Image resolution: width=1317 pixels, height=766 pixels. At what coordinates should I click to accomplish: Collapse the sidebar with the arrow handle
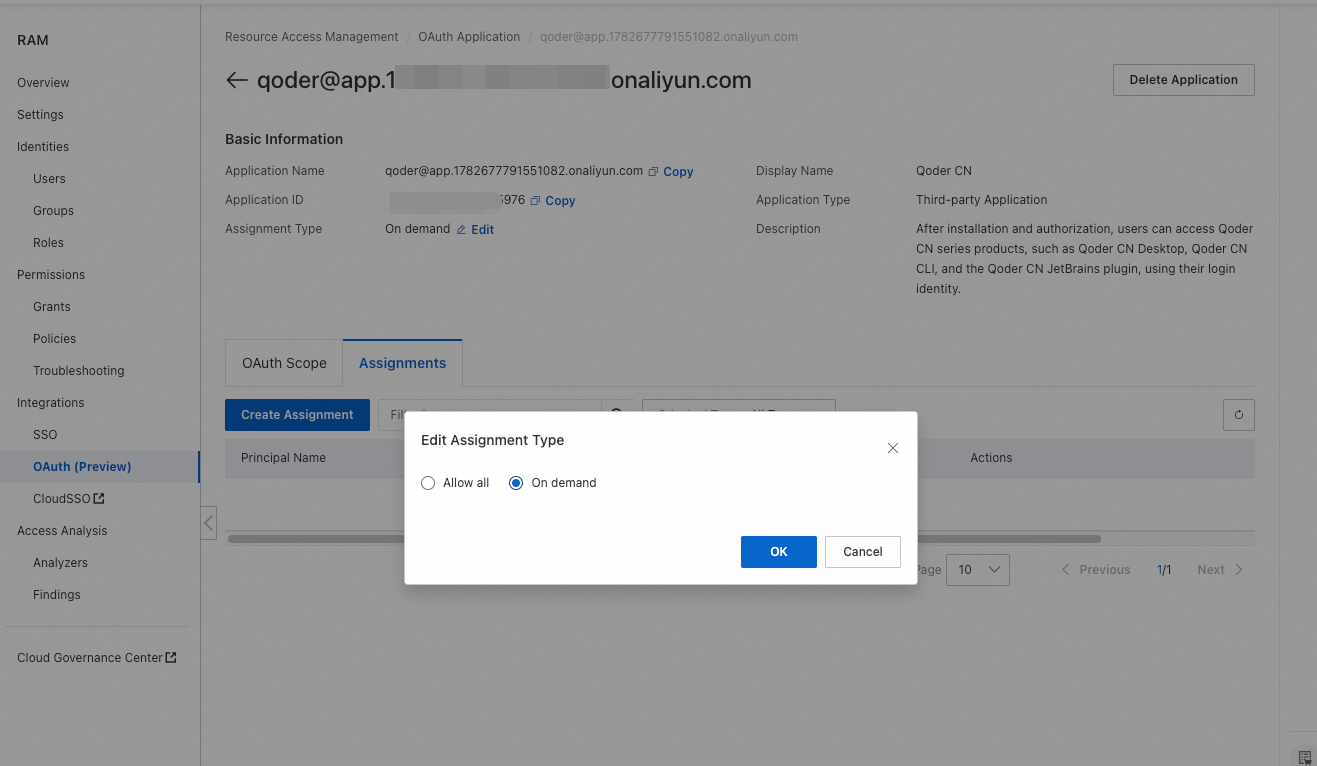209,522
